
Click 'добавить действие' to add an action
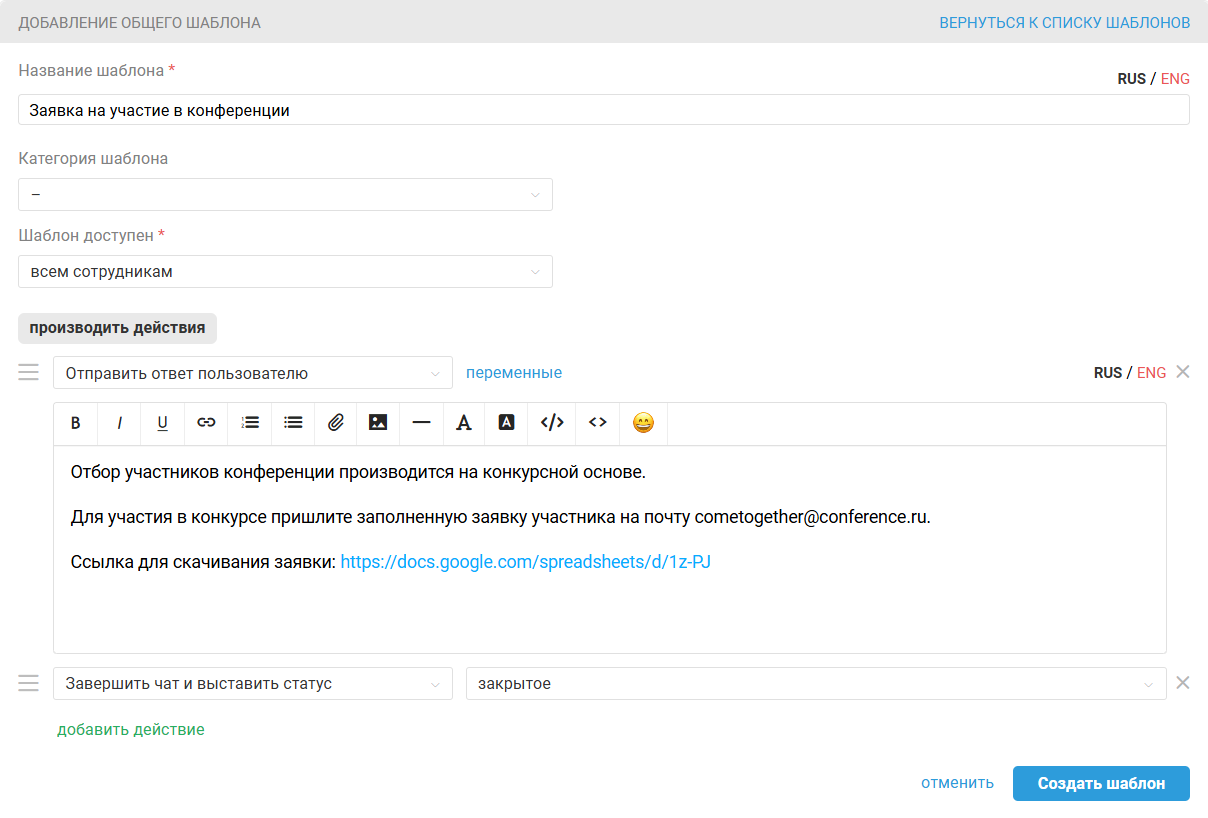[x=131, y=730]
